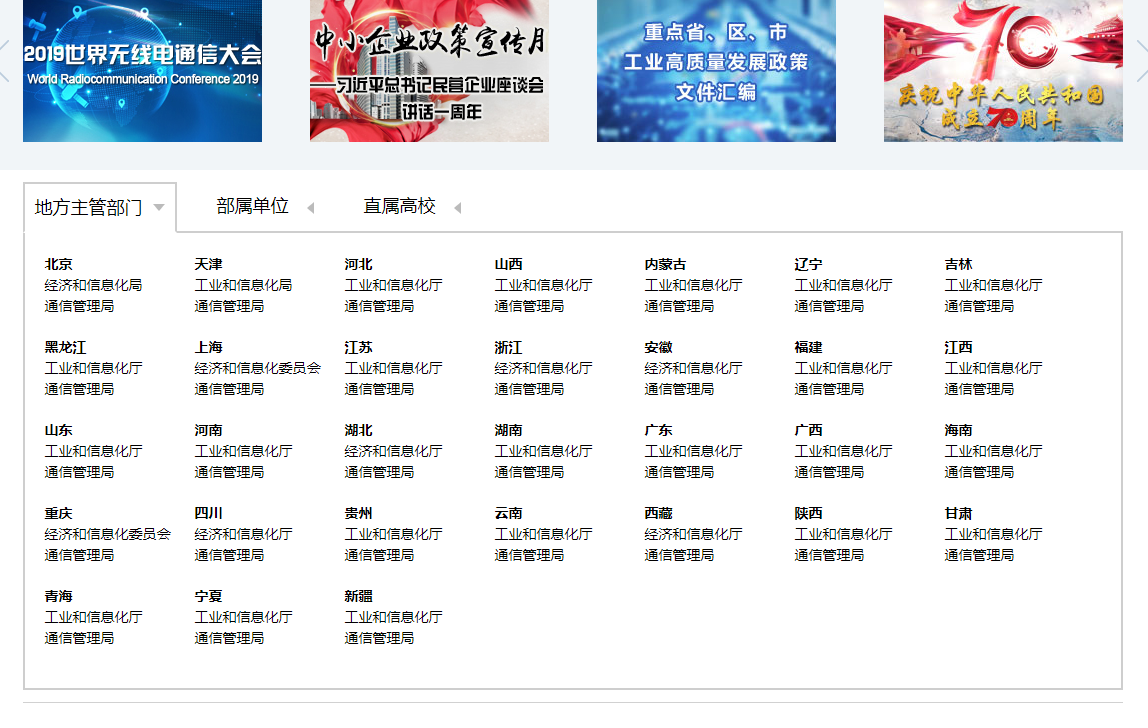The height and width of the screenshot is (728, 1148).
Task: Open 广东 工业和信息化厅 link
Action: tap(693, 451)
